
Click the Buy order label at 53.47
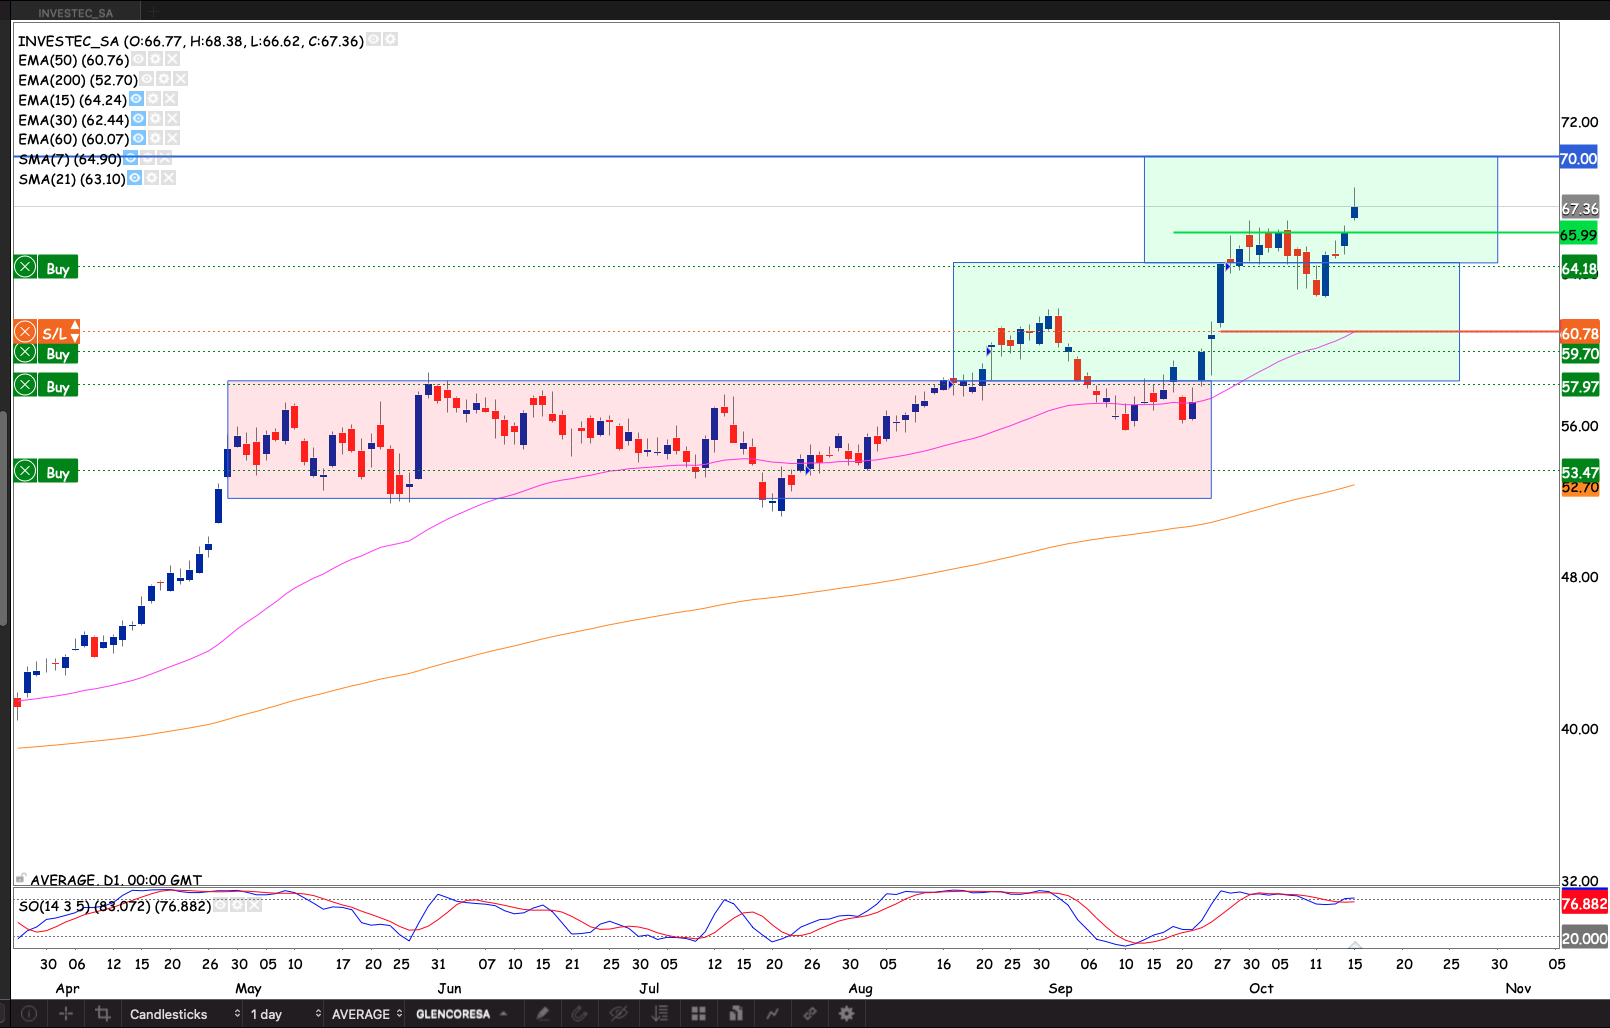(x=58, y=472)
